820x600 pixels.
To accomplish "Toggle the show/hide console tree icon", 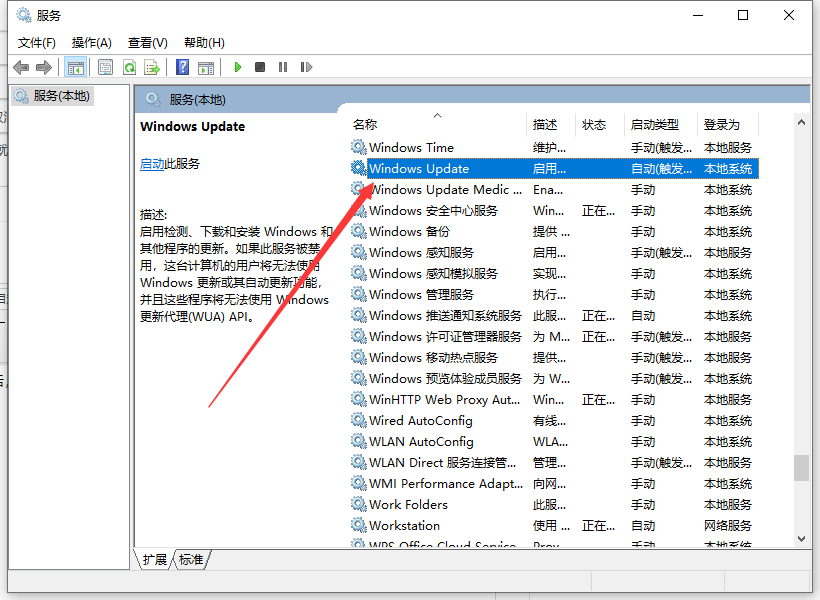I will [75, 67].
